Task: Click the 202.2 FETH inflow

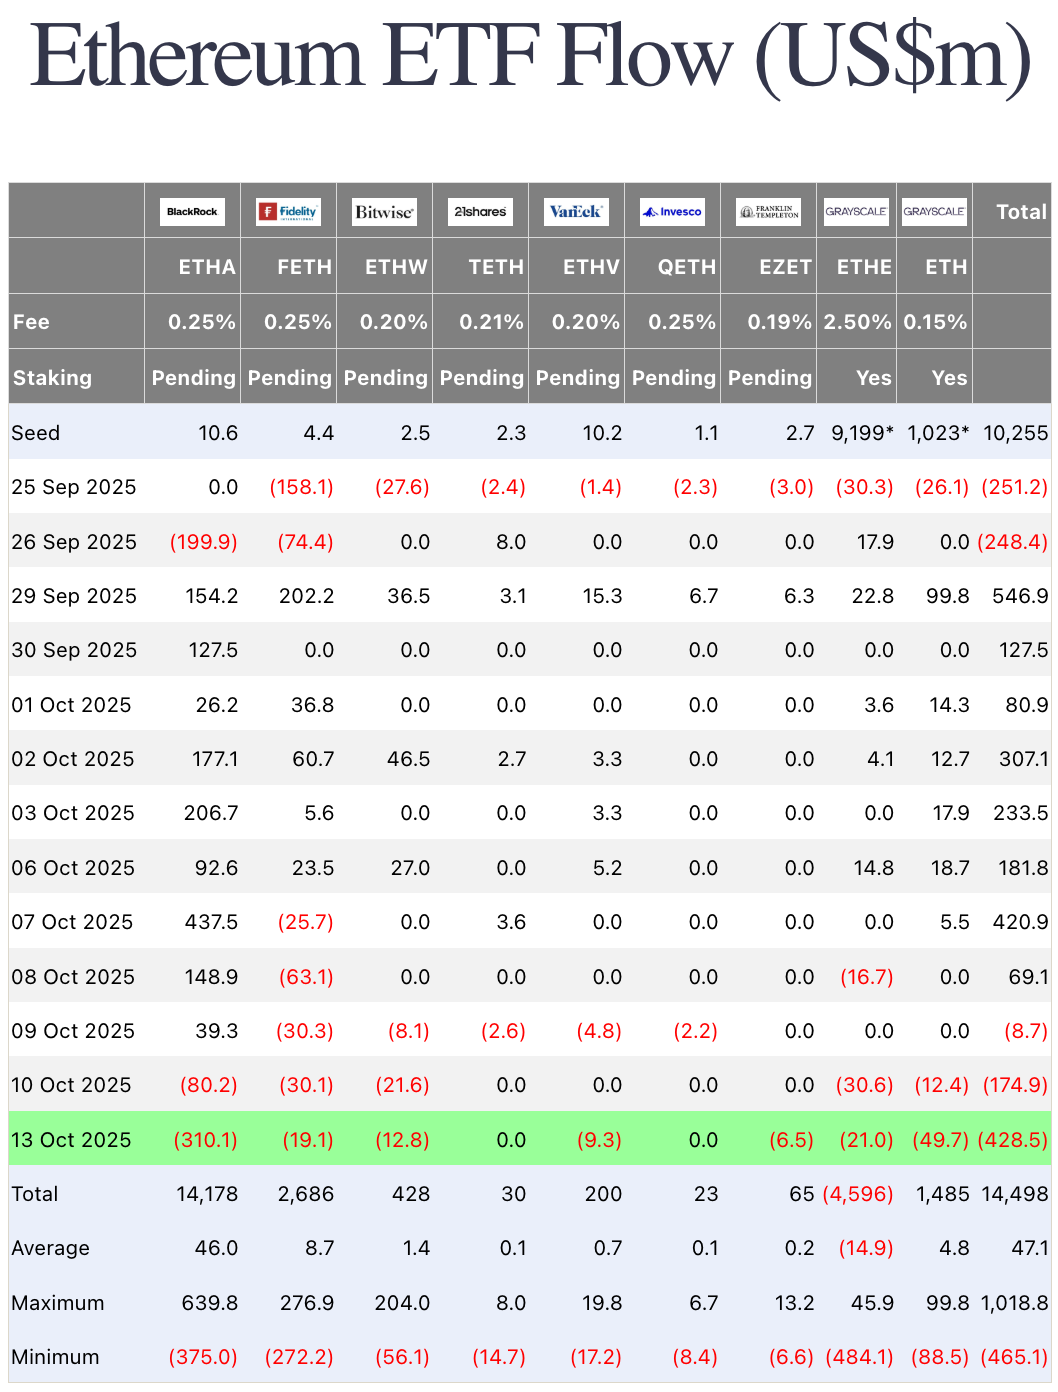Action: click(x=306, y=596)
